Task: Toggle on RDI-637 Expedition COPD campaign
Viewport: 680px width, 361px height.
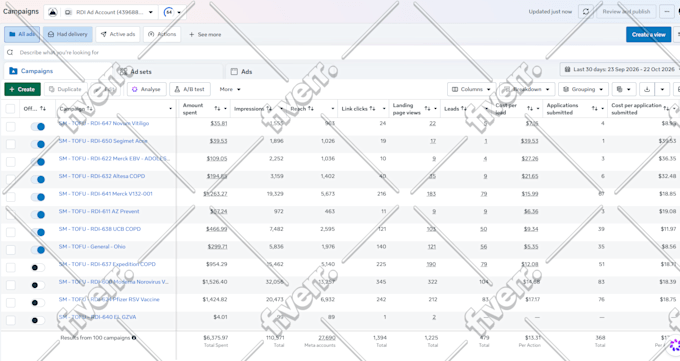Action: (38, 268)
